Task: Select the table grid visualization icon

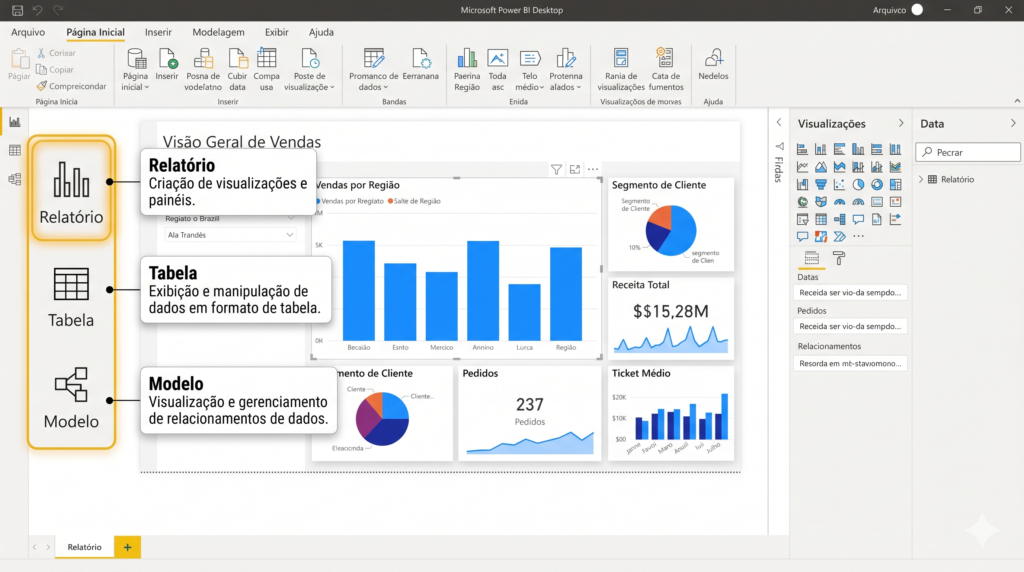Action: point(821,219)
